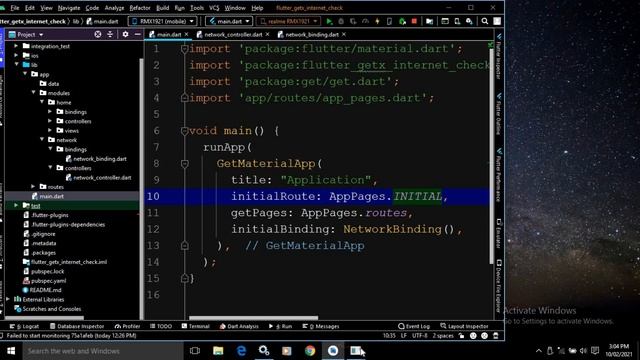Open Project view selector dropdown
This screenshot has height=360, width=640.
26,34
